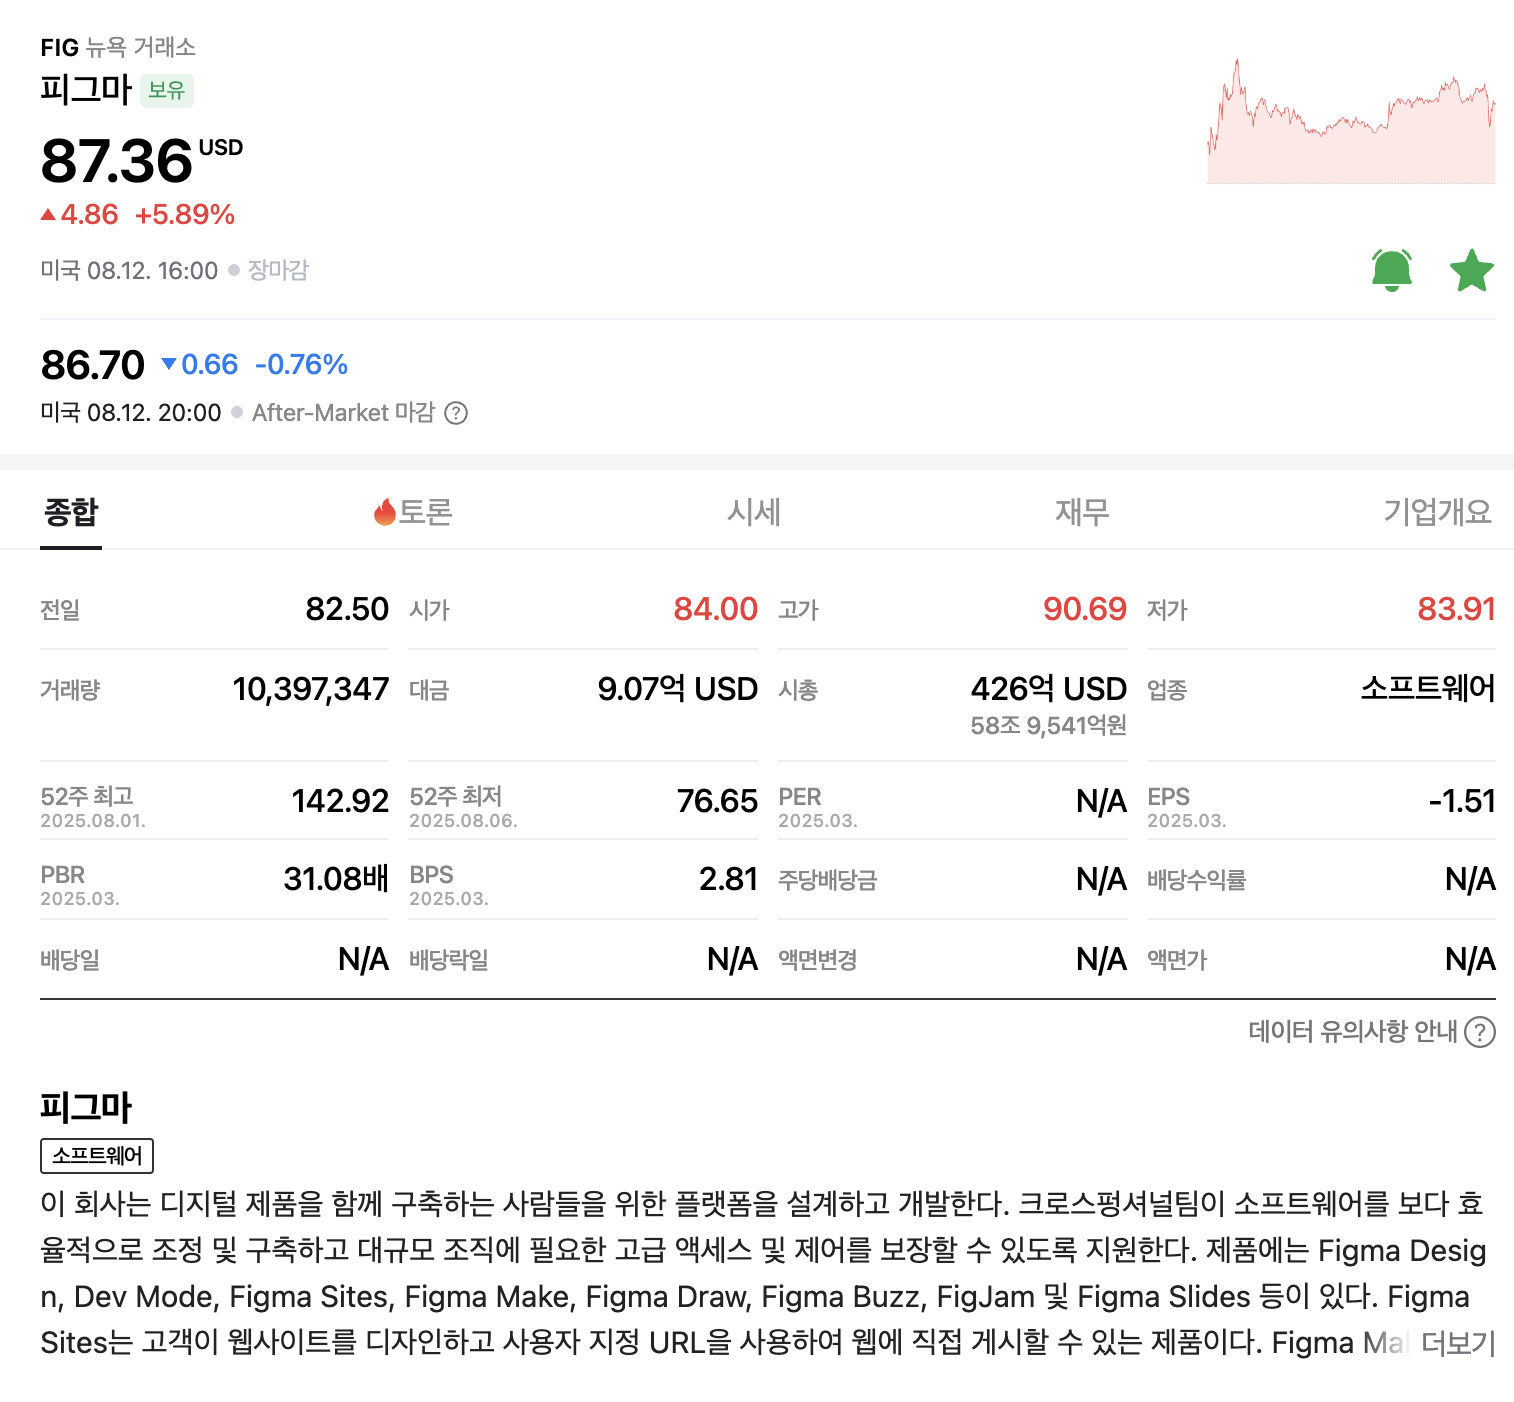
Task: Click the 52주 최저 date 2025.08.06.
Action: tap(463, 821)
